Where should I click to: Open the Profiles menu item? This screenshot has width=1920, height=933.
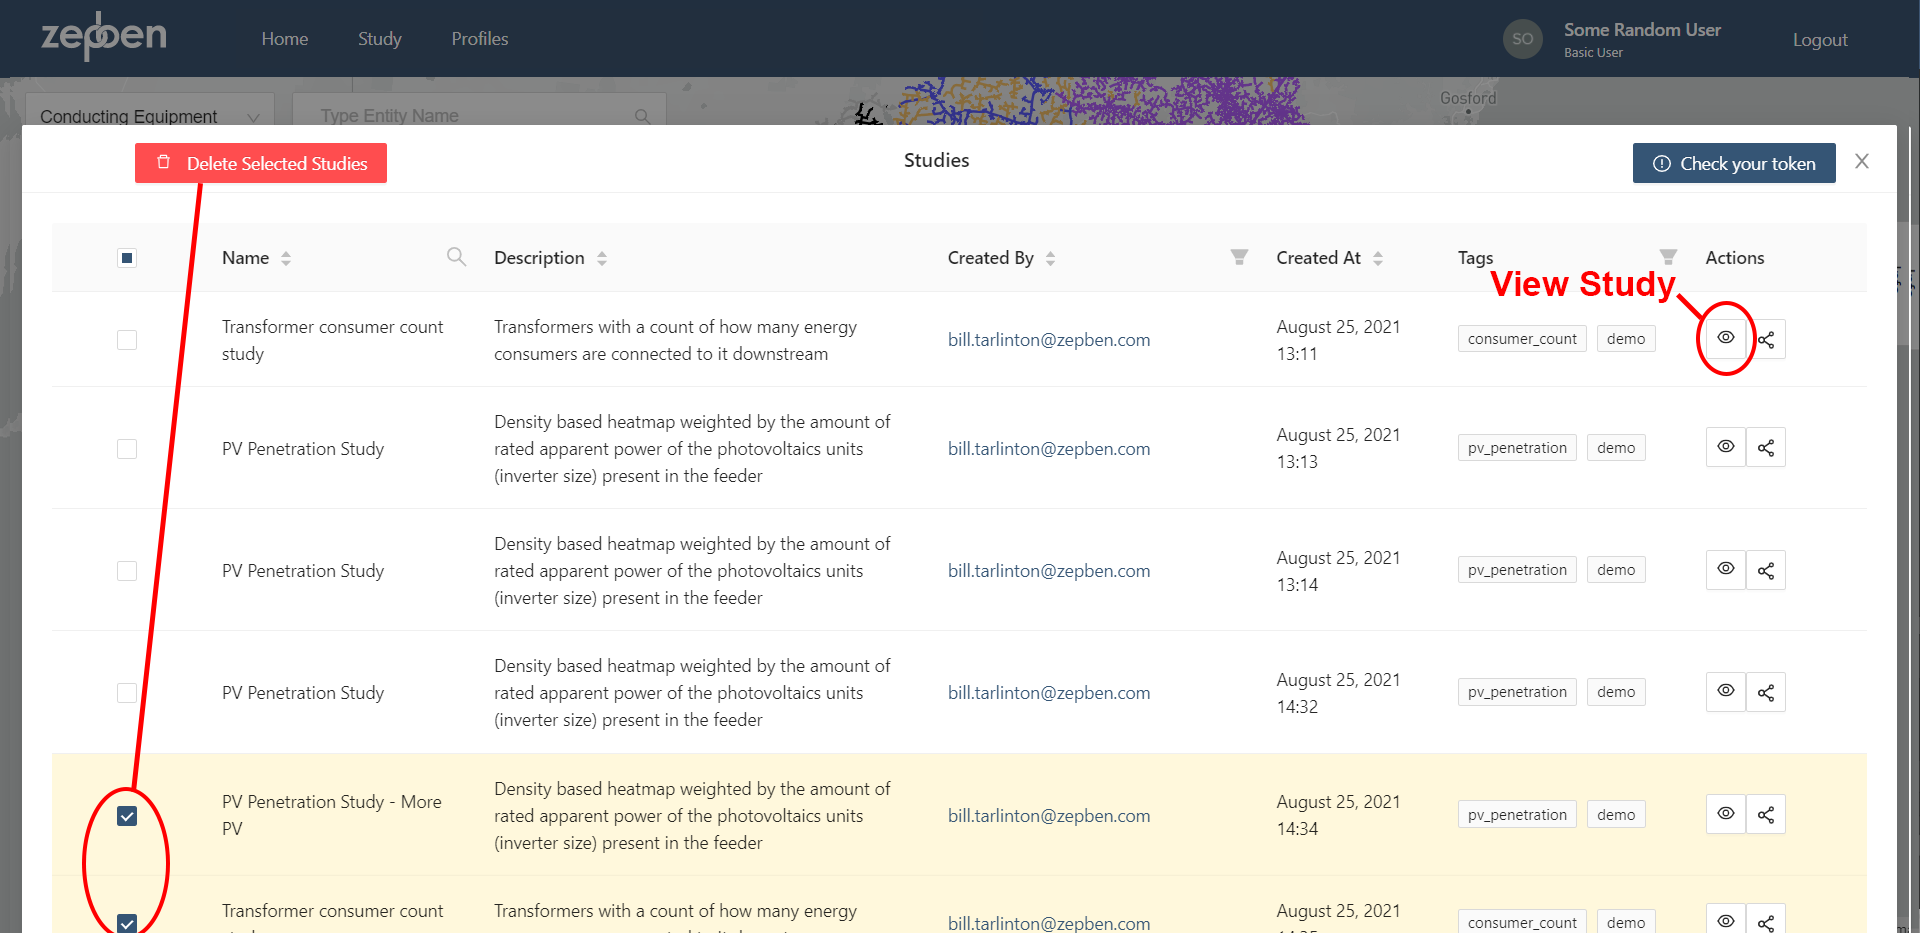pos(480,39)
